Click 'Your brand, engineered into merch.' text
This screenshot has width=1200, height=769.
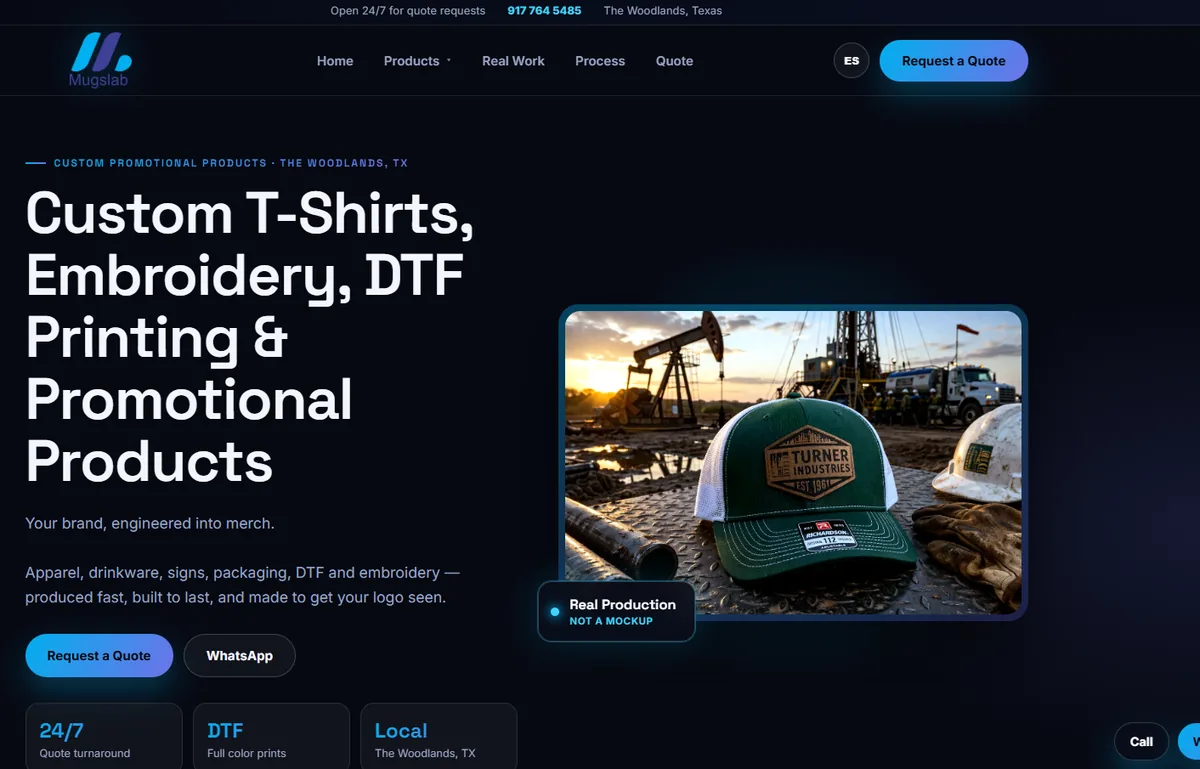pyautogui.click(x=150, y=523)
